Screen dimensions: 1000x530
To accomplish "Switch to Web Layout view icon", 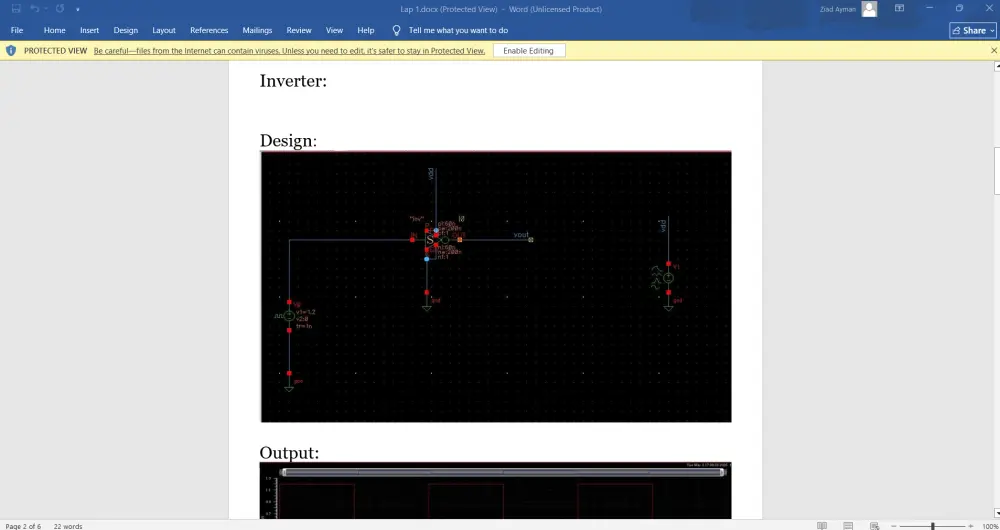I will pos(874,526).
